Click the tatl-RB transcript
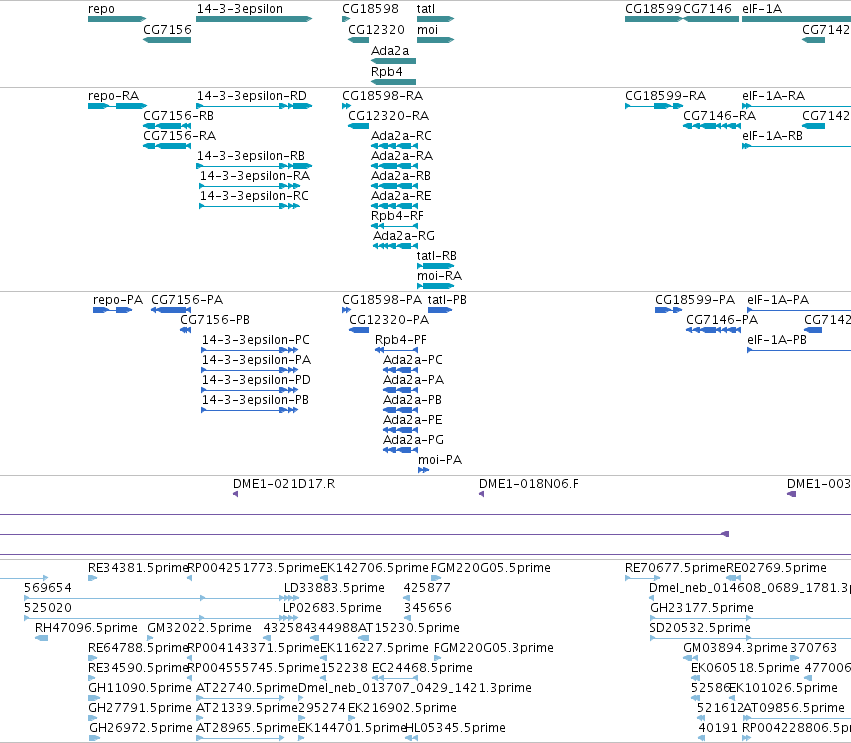This screenshot has height=743, width=851. click(435, 266)
